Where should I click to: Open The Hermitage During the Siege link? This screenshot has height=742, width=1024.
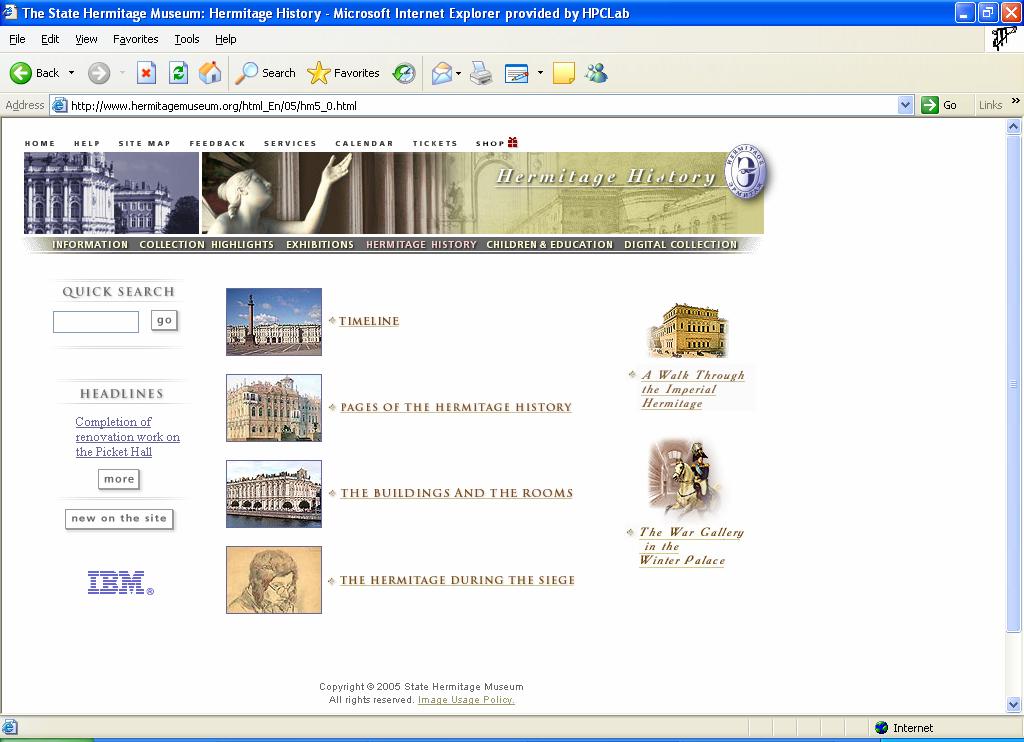(x=457, y=580)
